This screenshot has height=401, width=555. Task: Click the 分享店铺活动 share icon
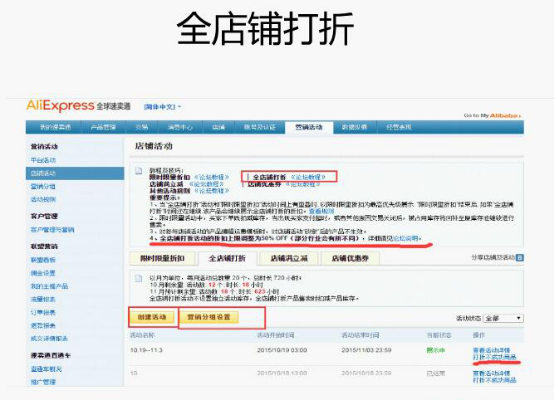520,258
